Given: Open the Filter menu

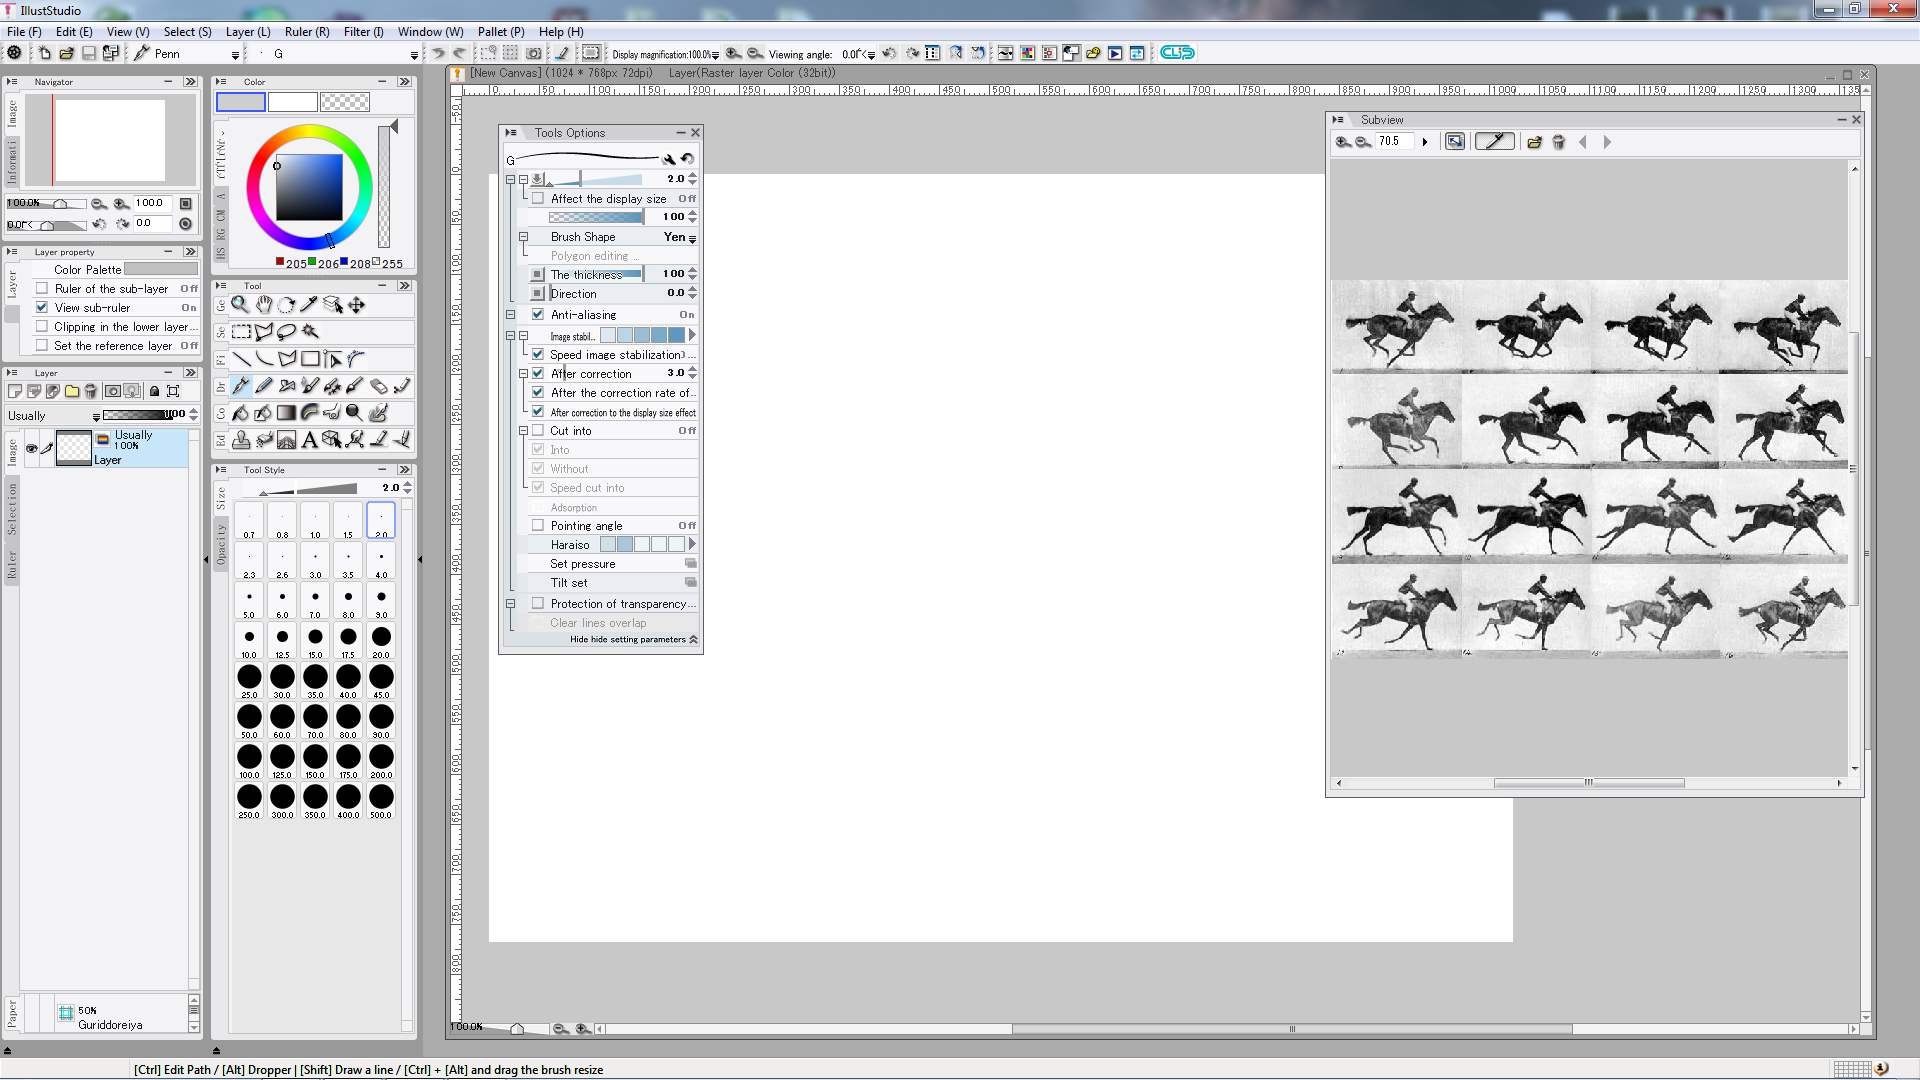Looking at the screenshot, I should tap(363, 32).
